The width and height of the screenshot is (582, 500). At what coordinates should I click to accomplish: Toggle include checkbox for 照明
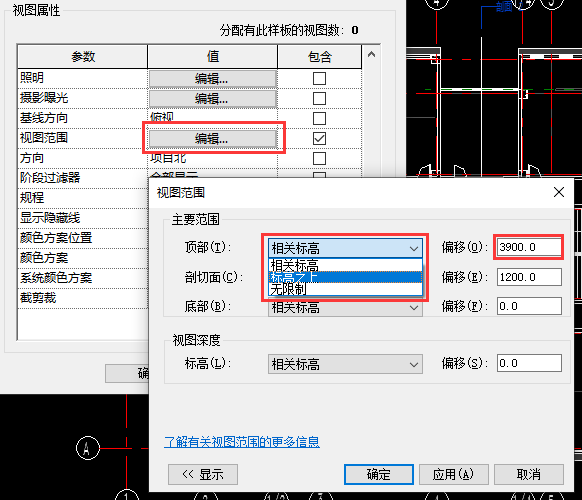point(319,79)
